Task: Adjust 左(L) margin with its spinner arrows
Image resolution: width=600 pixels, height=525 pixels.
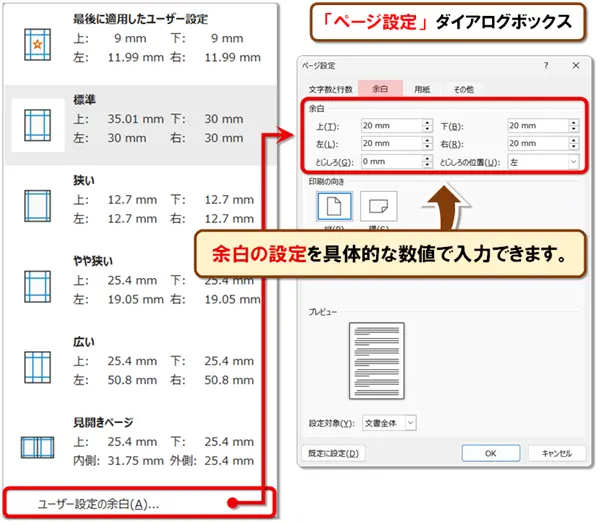Action: (427, 143)
